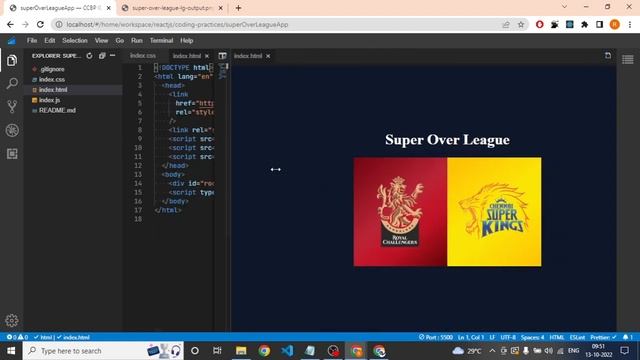Image resolution: width=640 pixels, height=360 pixels.
Task: Open Visual Studio Code from taskbar
Action: 287,351
